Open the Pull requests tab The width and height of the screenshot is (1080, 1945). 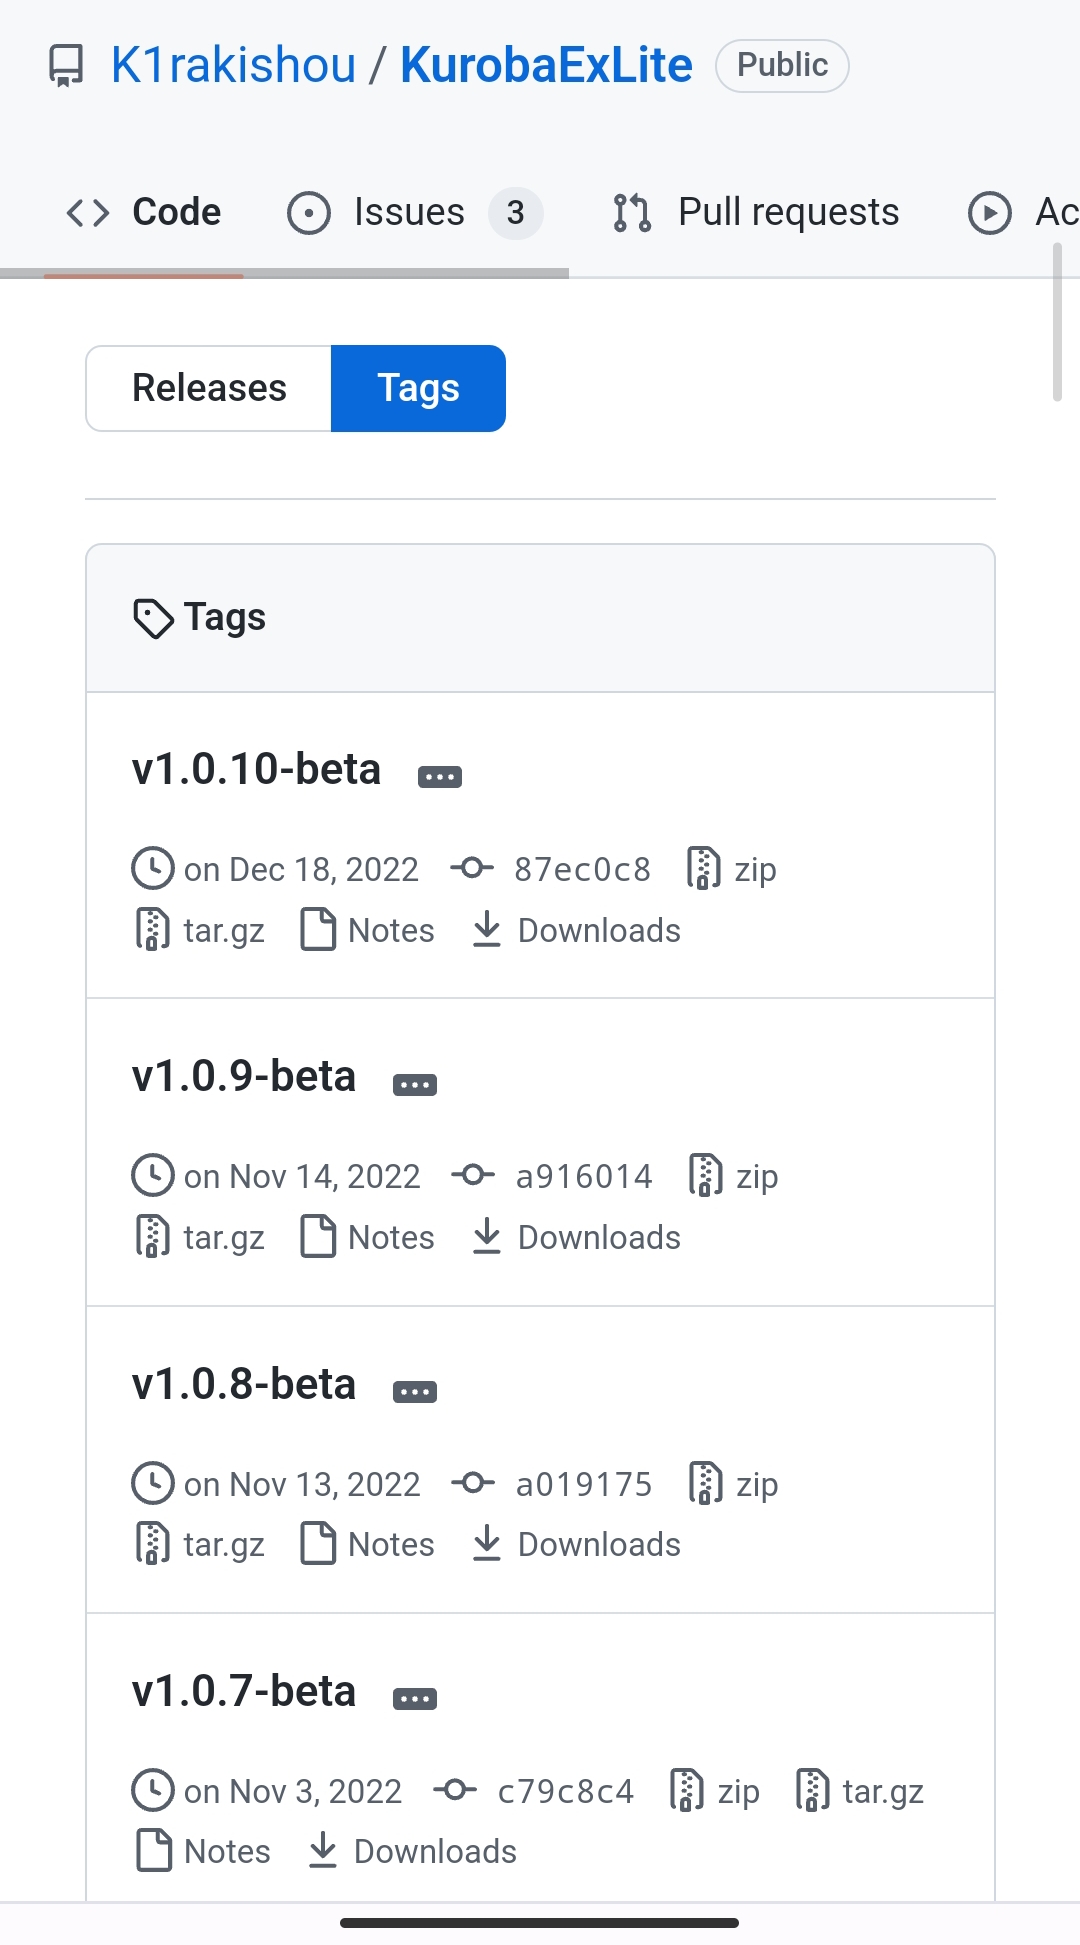(x=756, y=213)
